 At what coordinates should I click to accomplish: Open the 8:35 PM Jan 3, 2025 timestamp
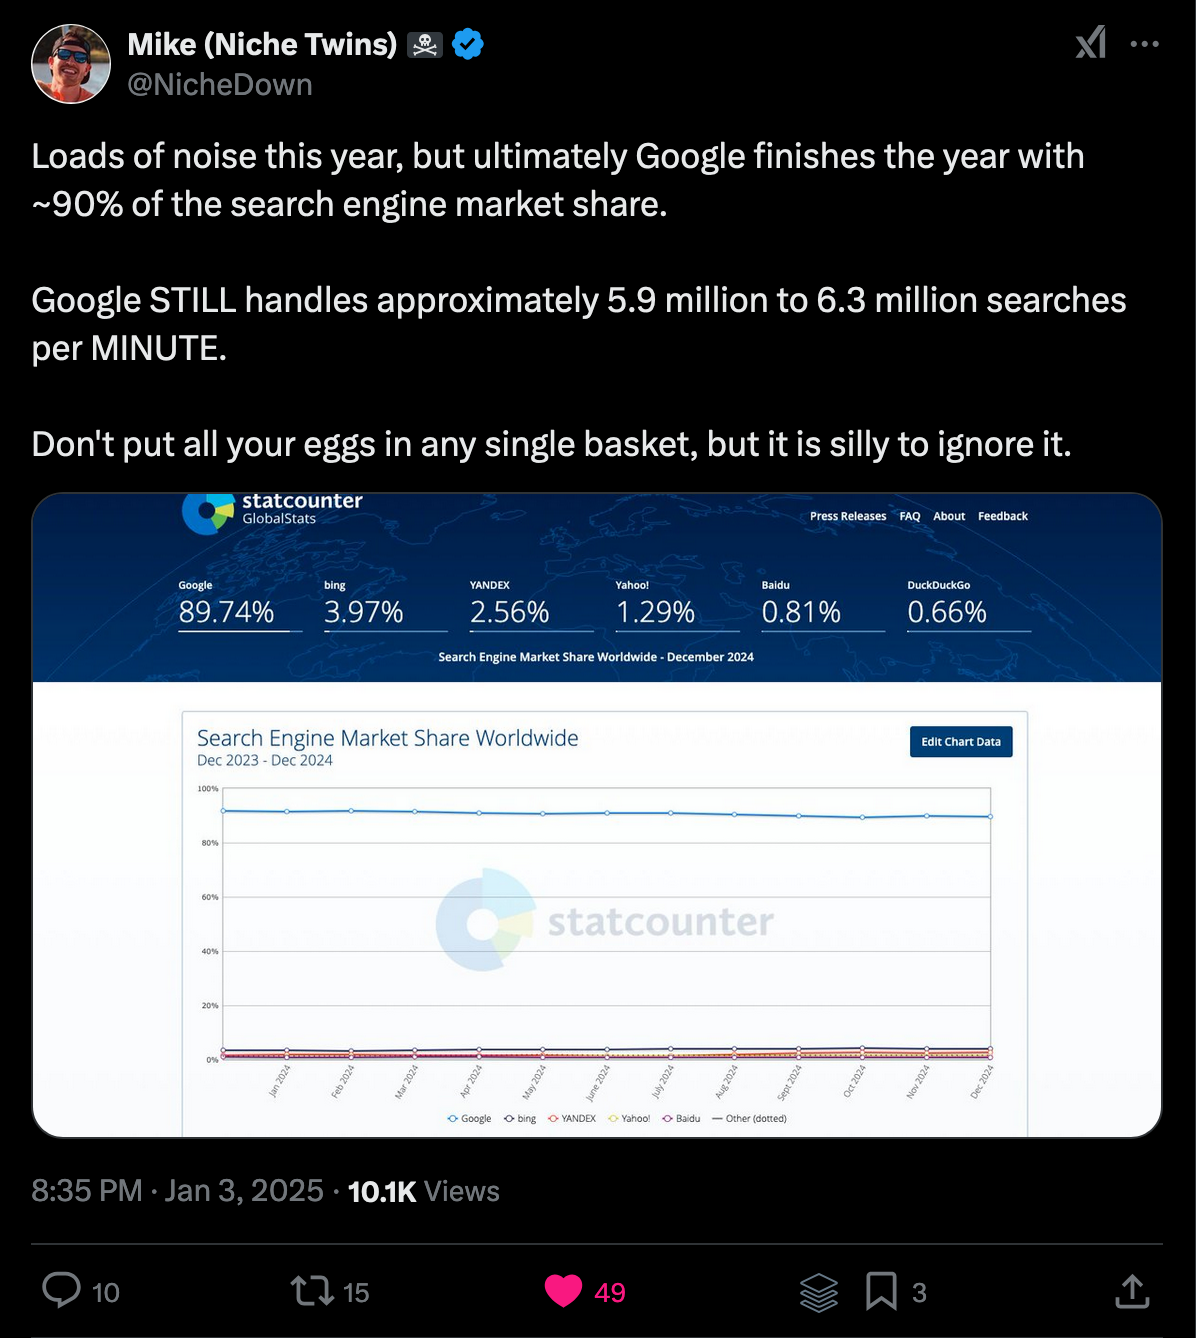click(x=177, y=1191)
